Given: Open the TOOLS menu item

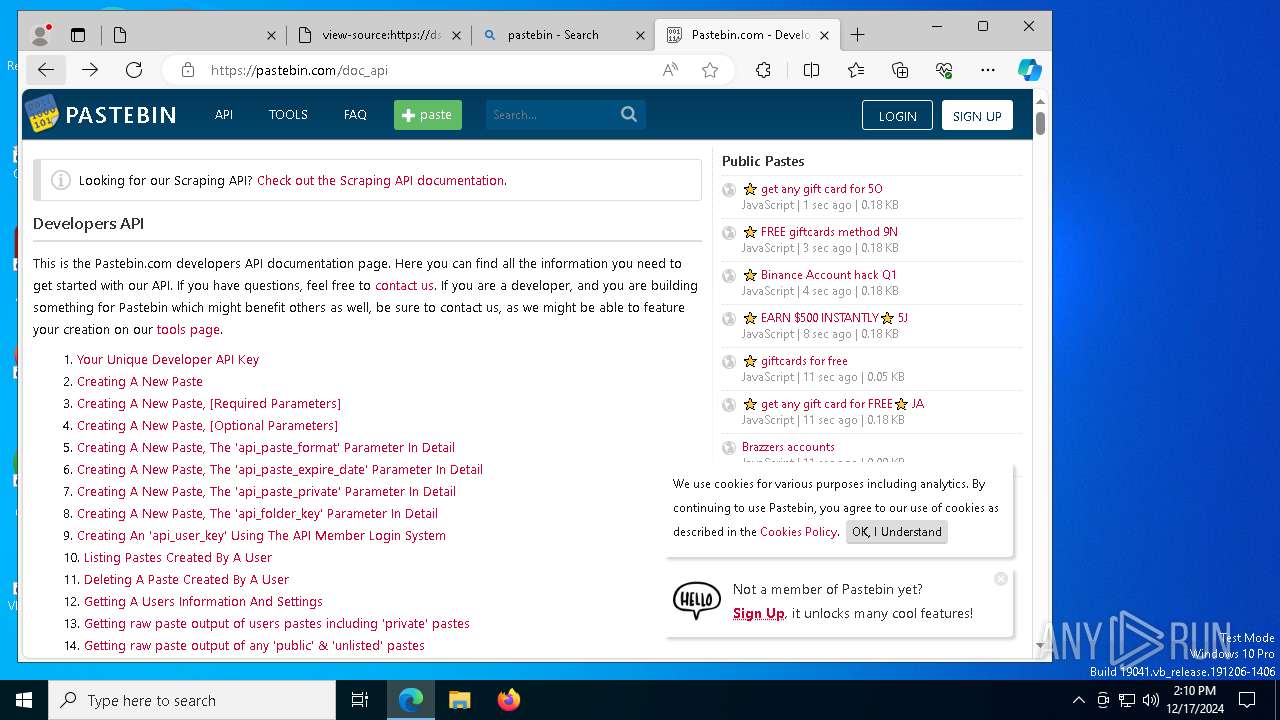Looking at the screenshot, I should pyautogui.click(x=288, y=115).
